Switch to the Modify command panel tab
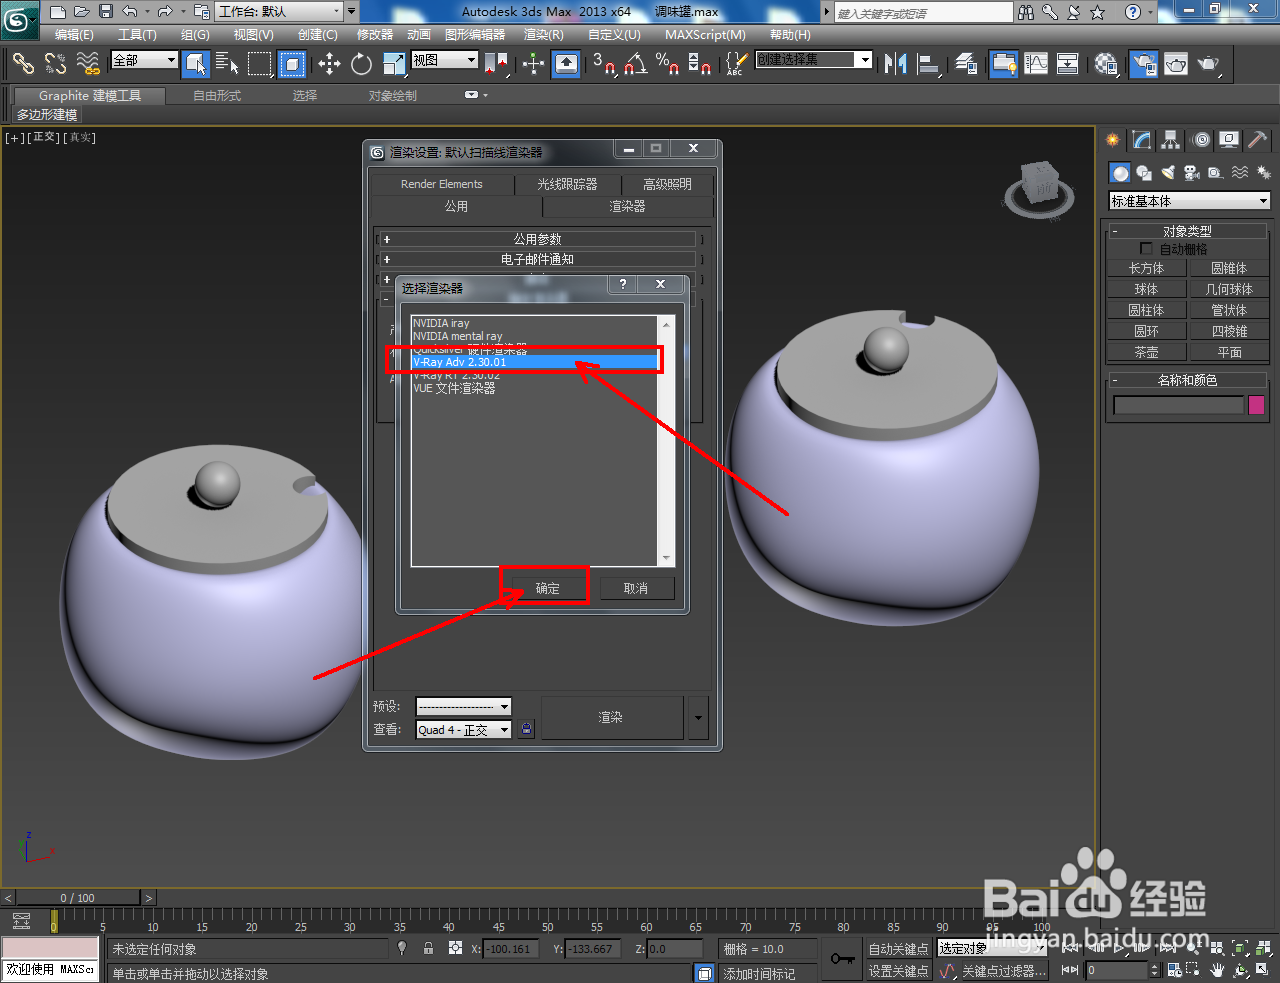 pyautogui.click(x=1141, y=140)
